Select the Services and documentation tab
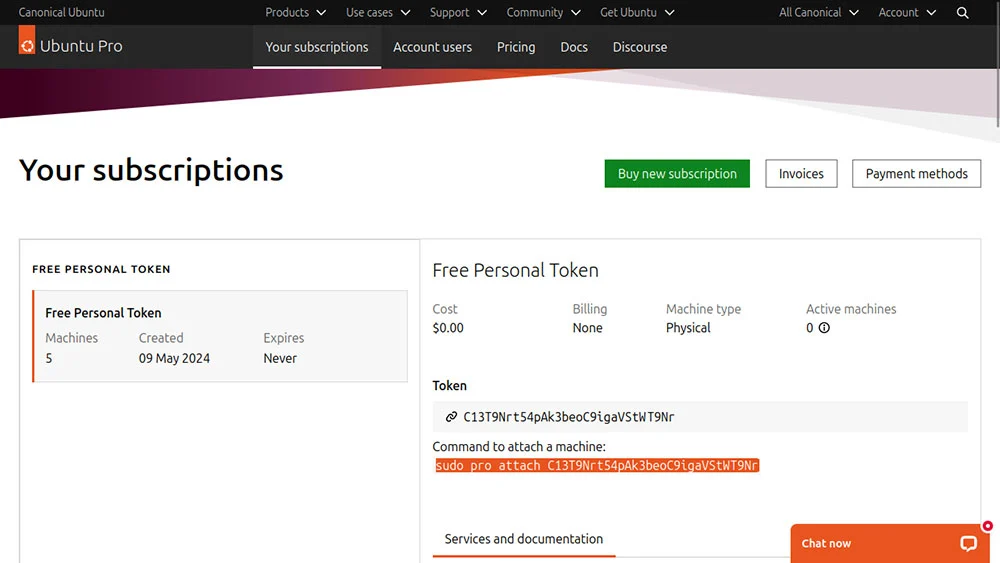Viewport: 1000px width, 563px height. (x=524, y=539)
